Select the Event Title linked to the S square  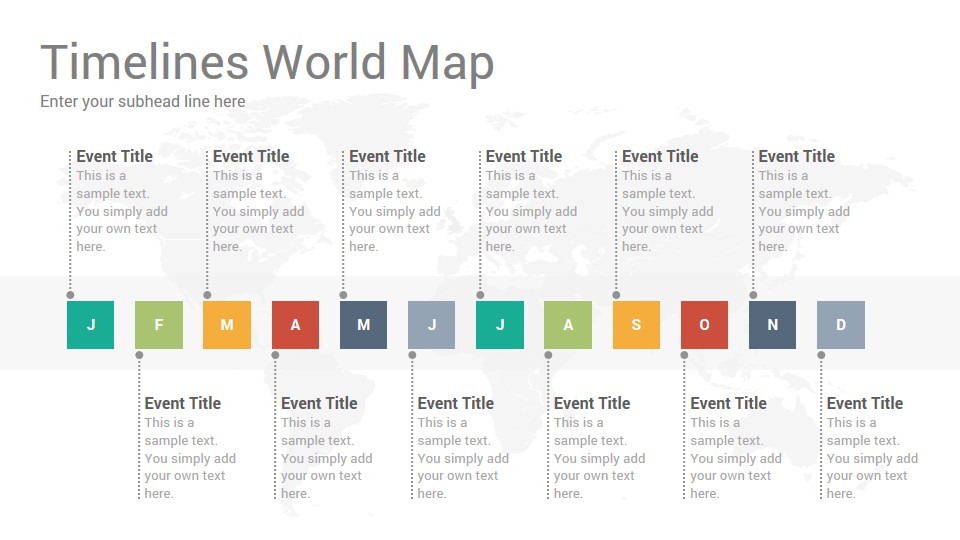660,156
